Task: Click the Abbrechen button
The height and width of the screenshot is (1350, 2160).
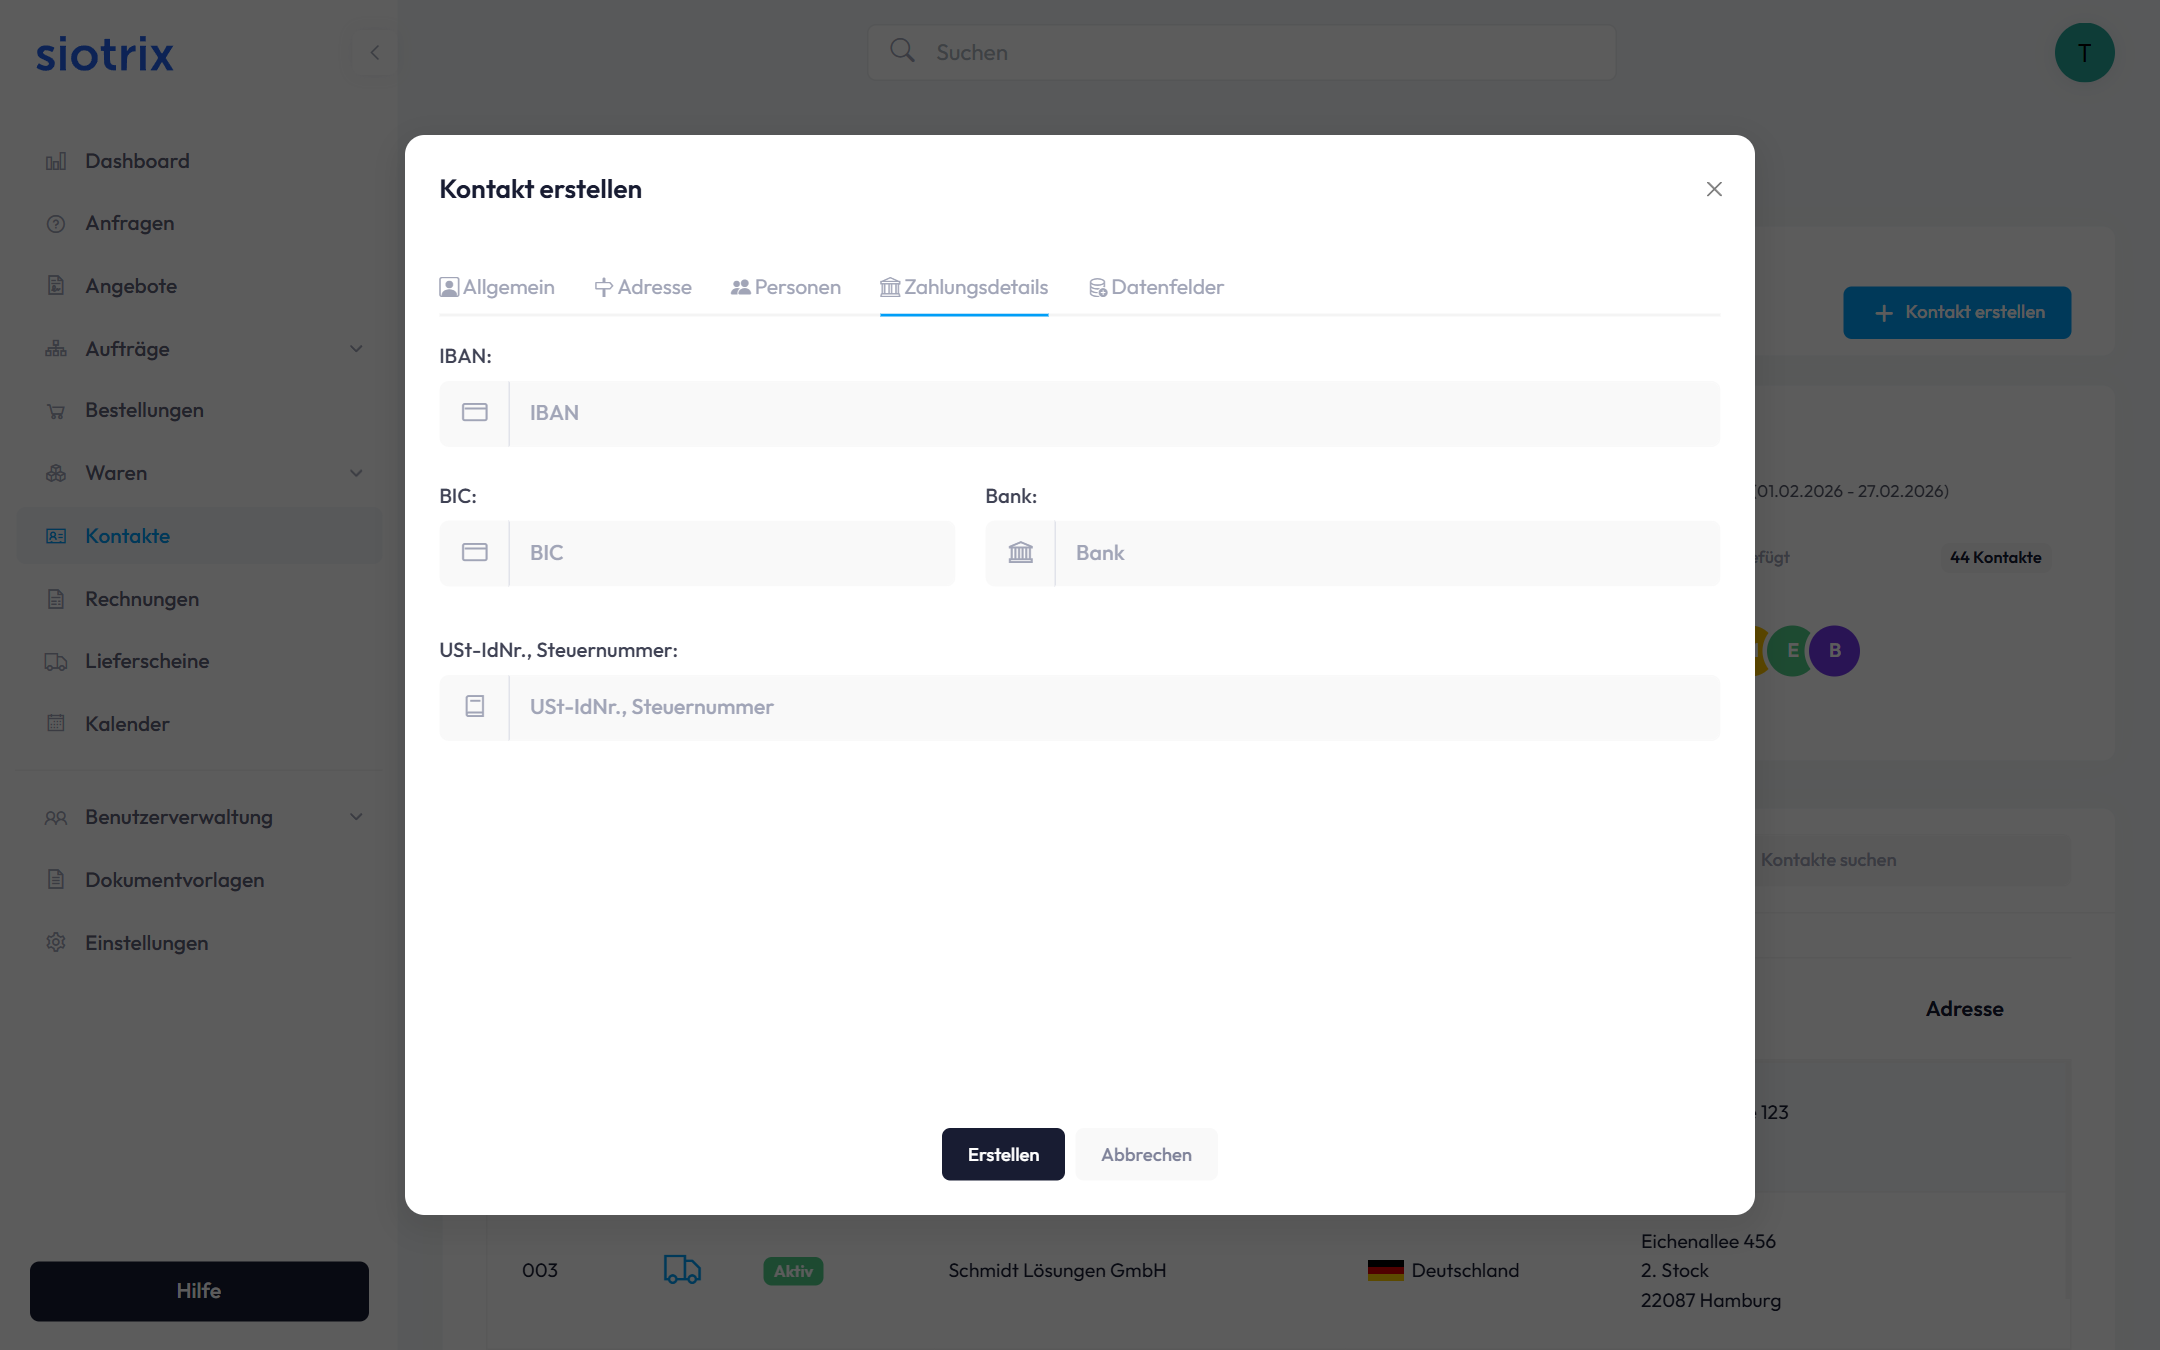Action: tap(1146, 1155)
